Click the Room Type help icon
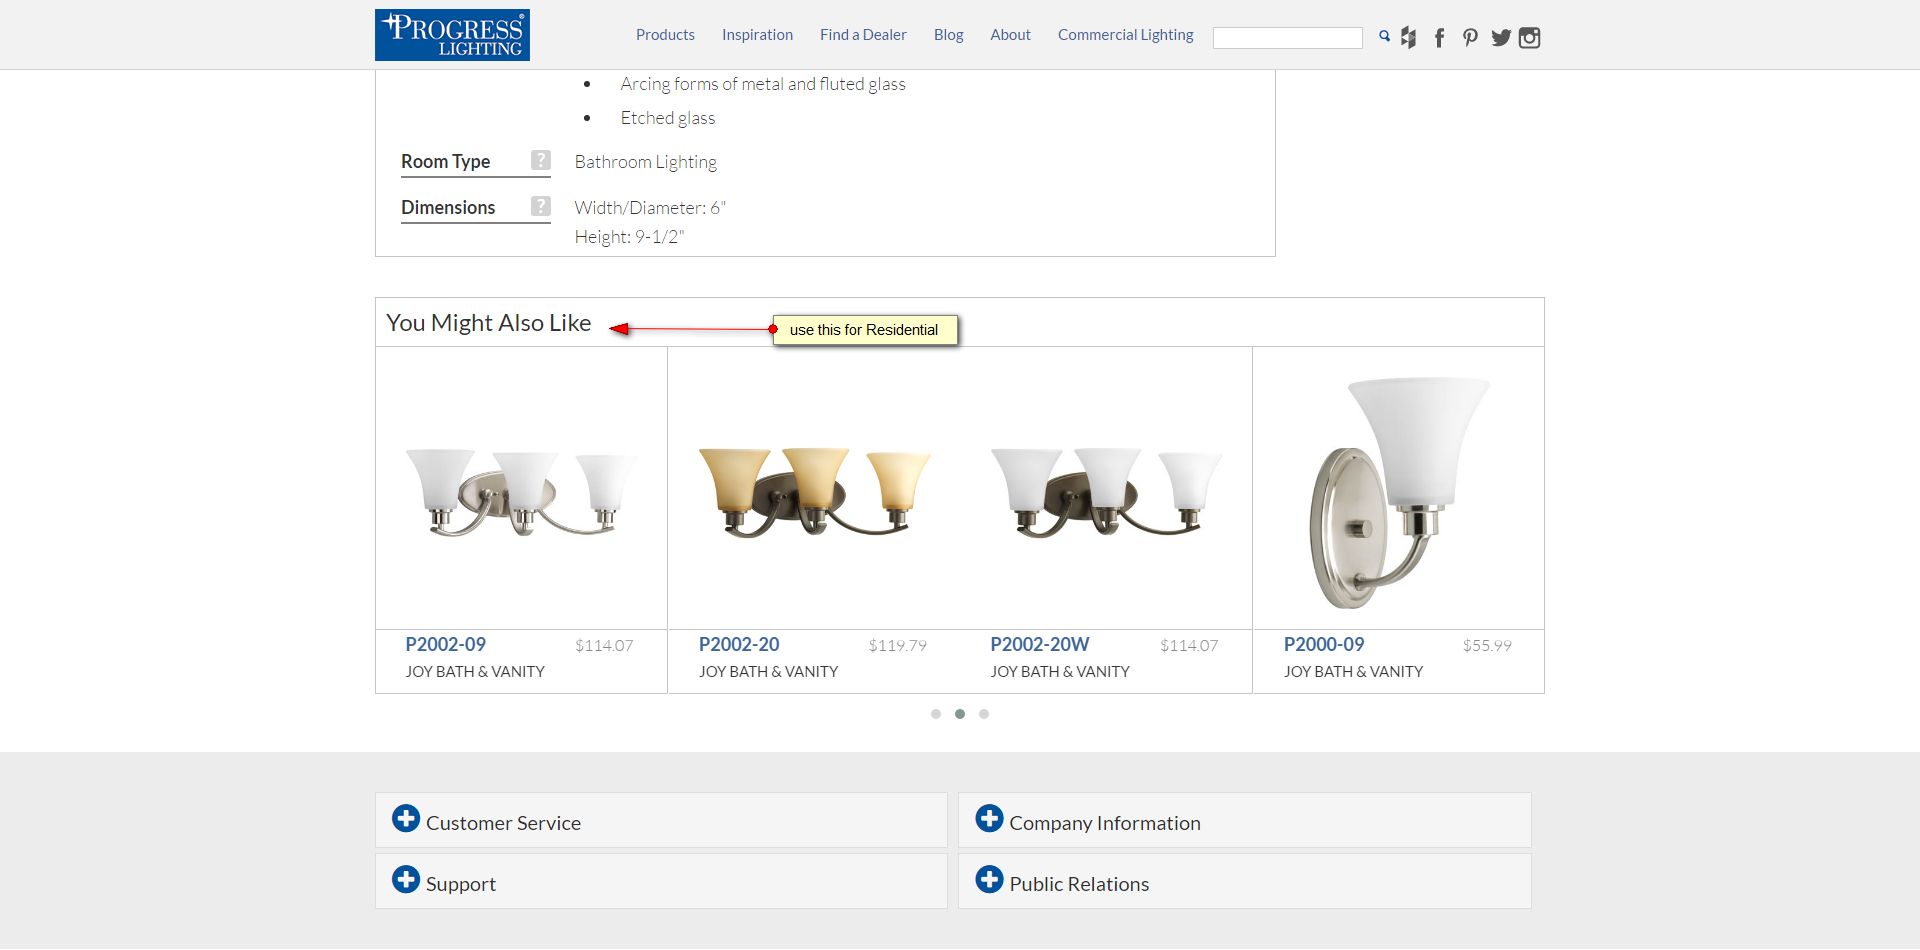This screenshot has height=950, width=1920. 541,160
